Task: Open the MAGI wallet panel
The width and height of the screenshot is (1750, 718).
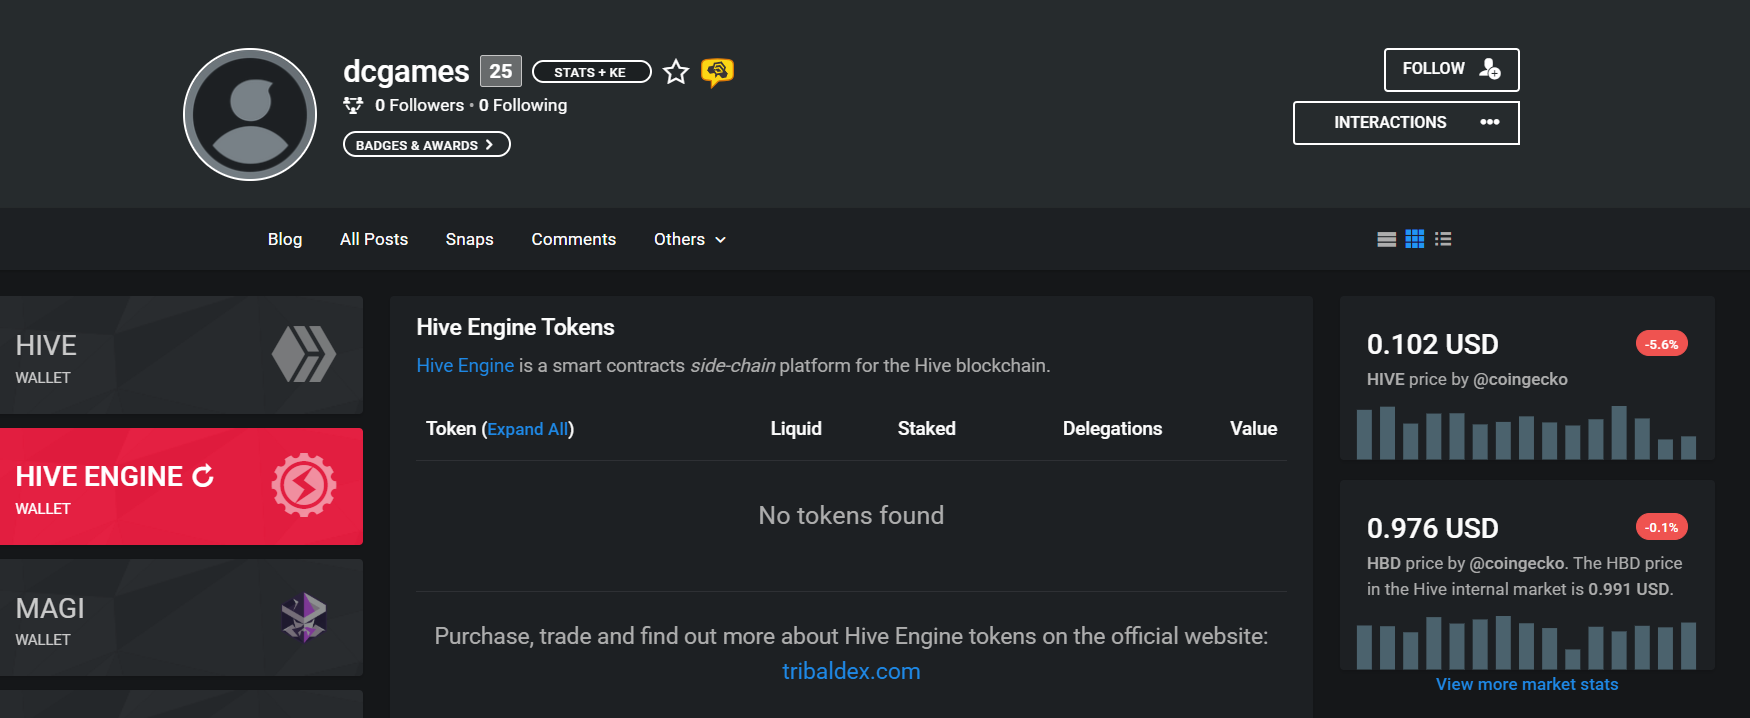Action: point(181,617)
